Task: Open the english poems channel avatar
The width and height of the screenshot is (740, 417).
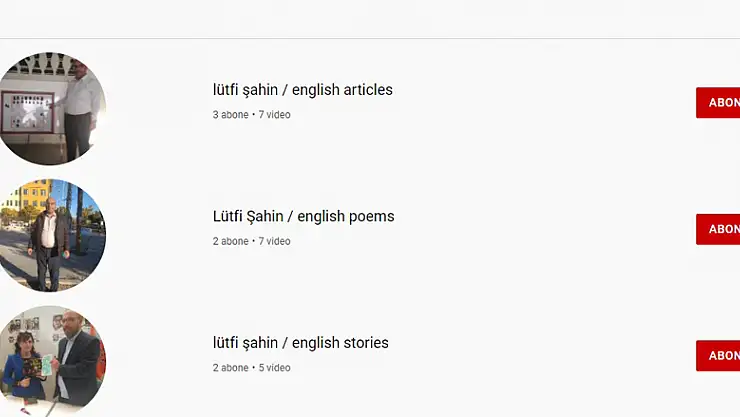Action: point(50,235)
